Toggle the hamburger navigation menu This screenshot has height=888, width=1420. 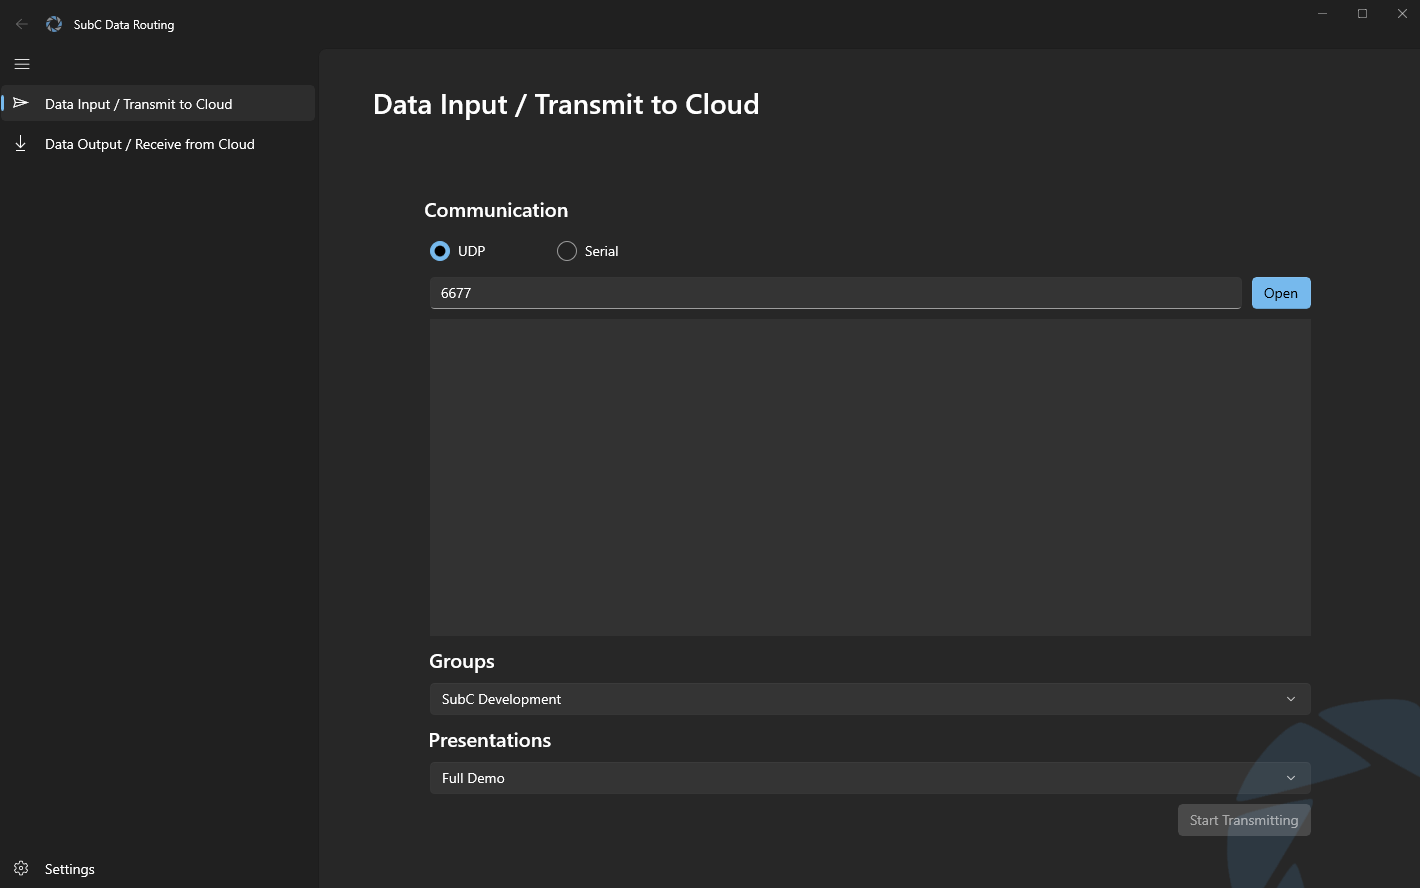click(x=22, y=64)
